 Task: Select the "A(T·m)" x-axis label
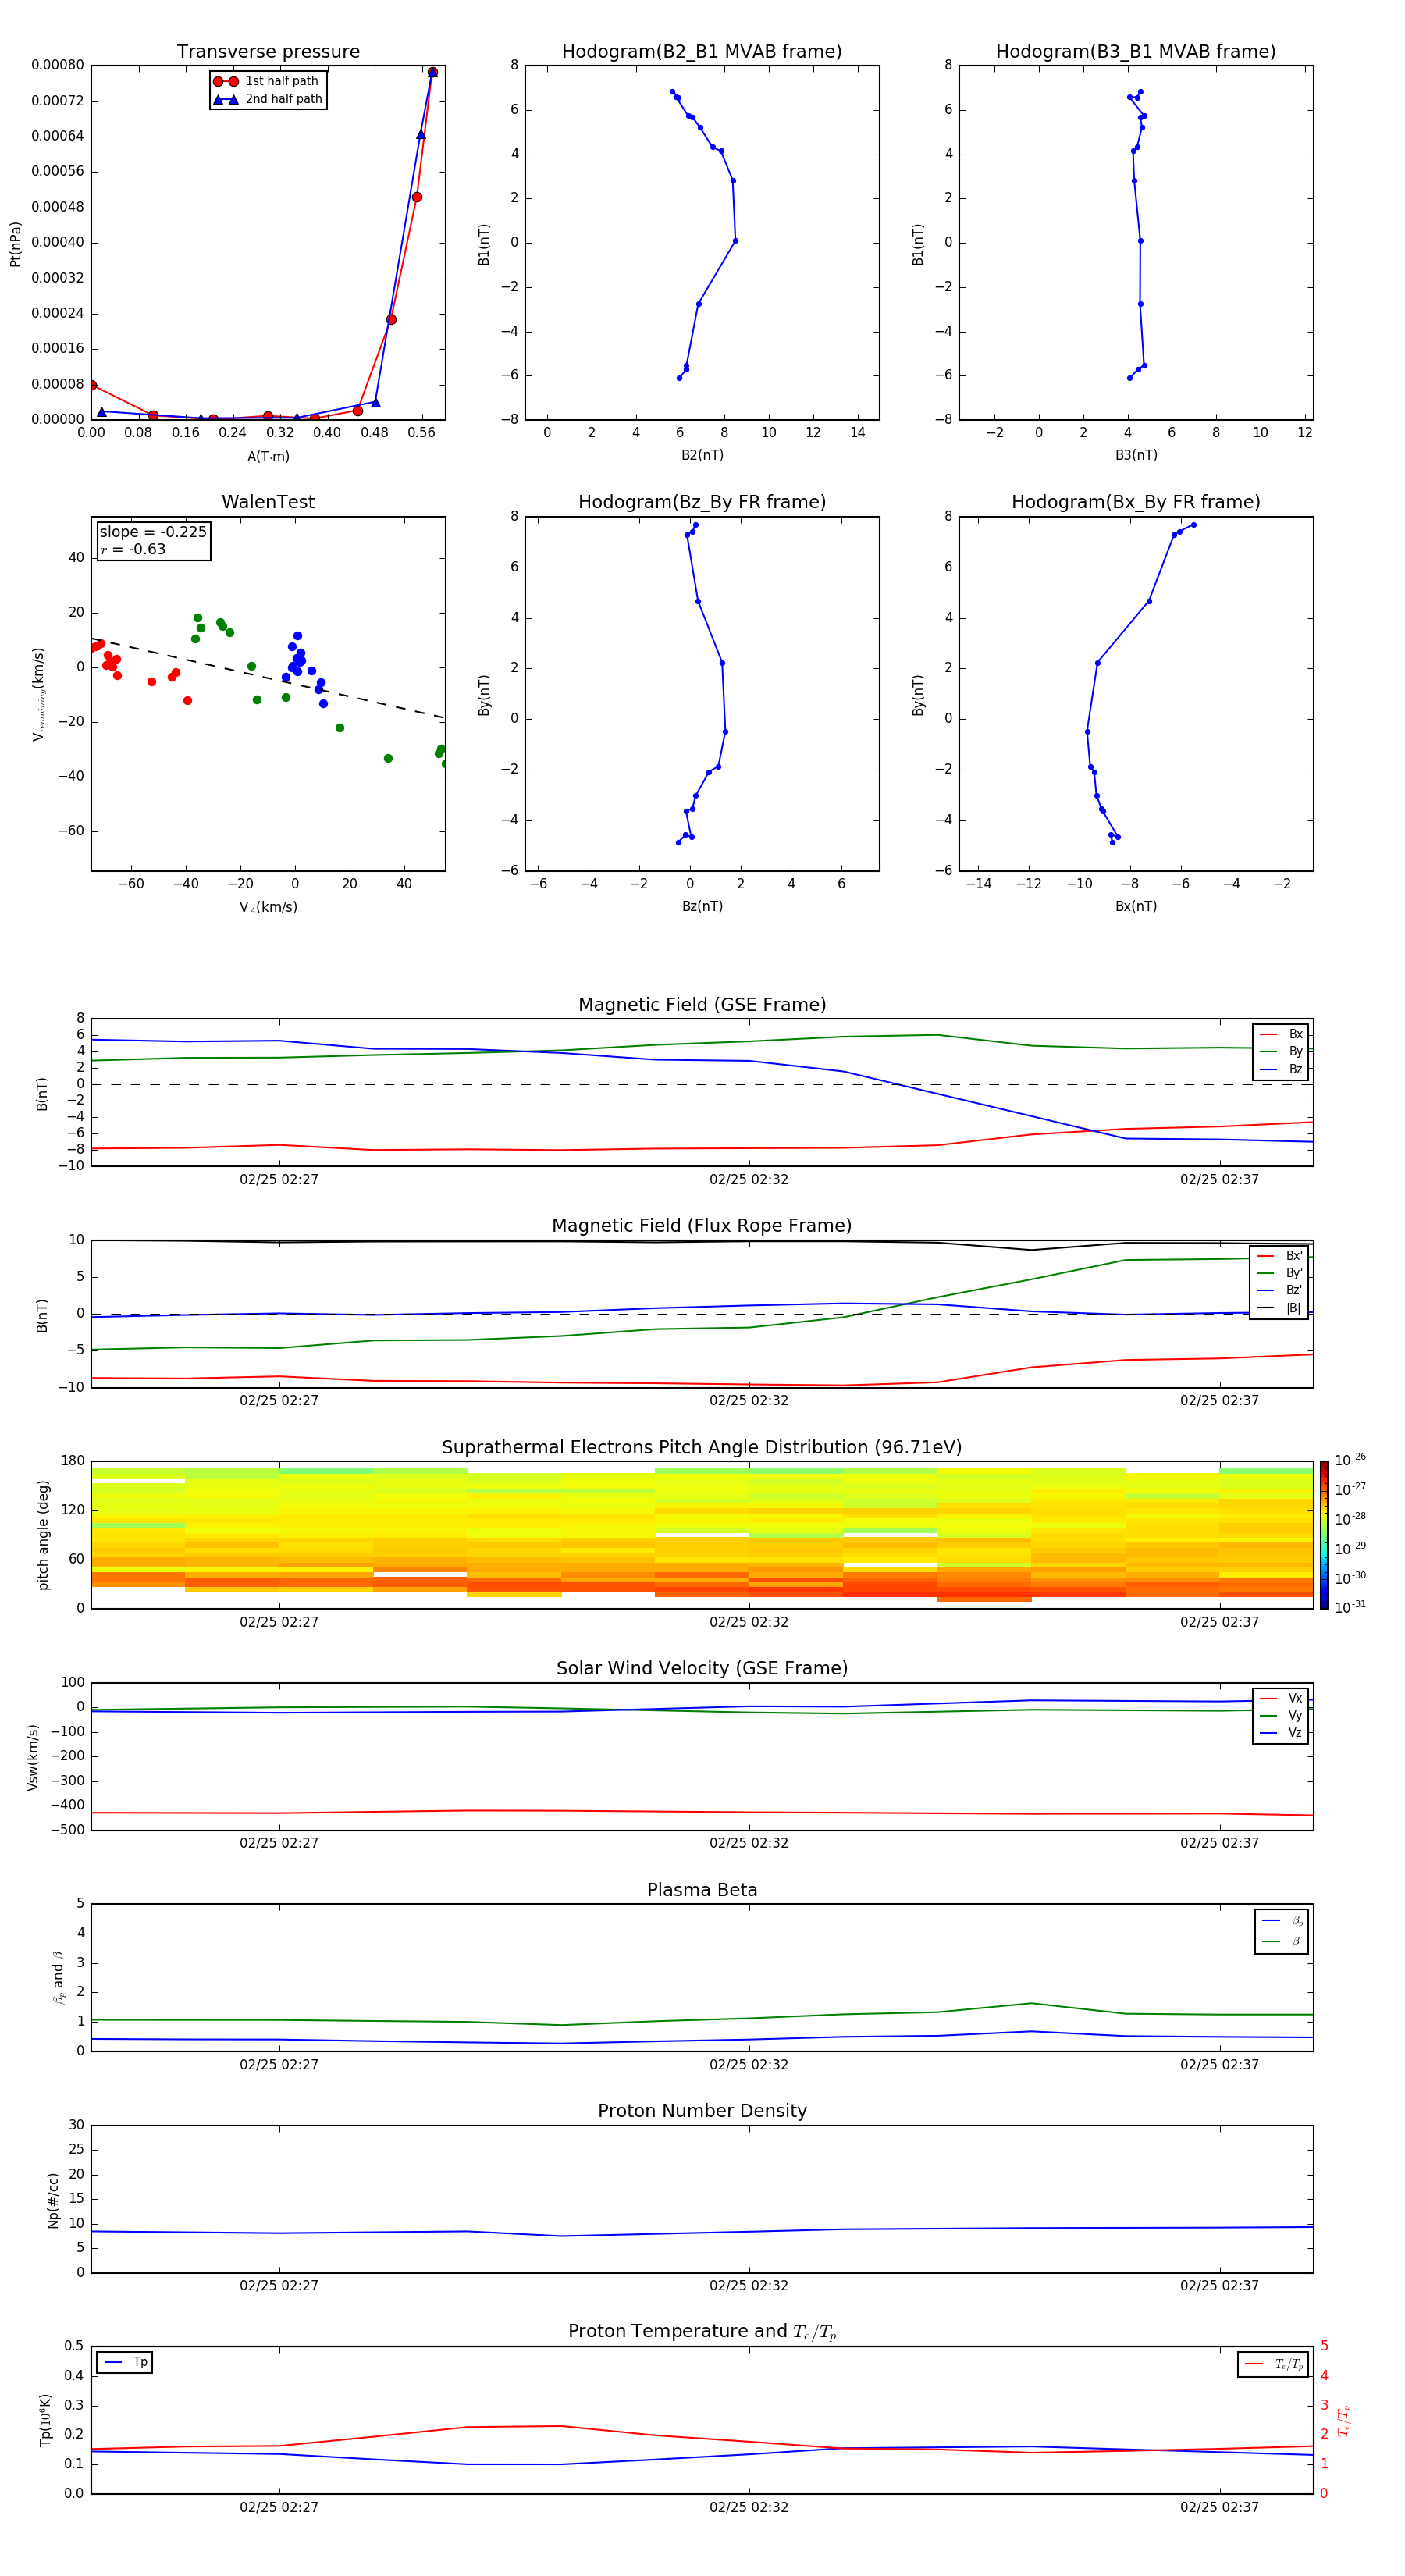coord(268,457)
